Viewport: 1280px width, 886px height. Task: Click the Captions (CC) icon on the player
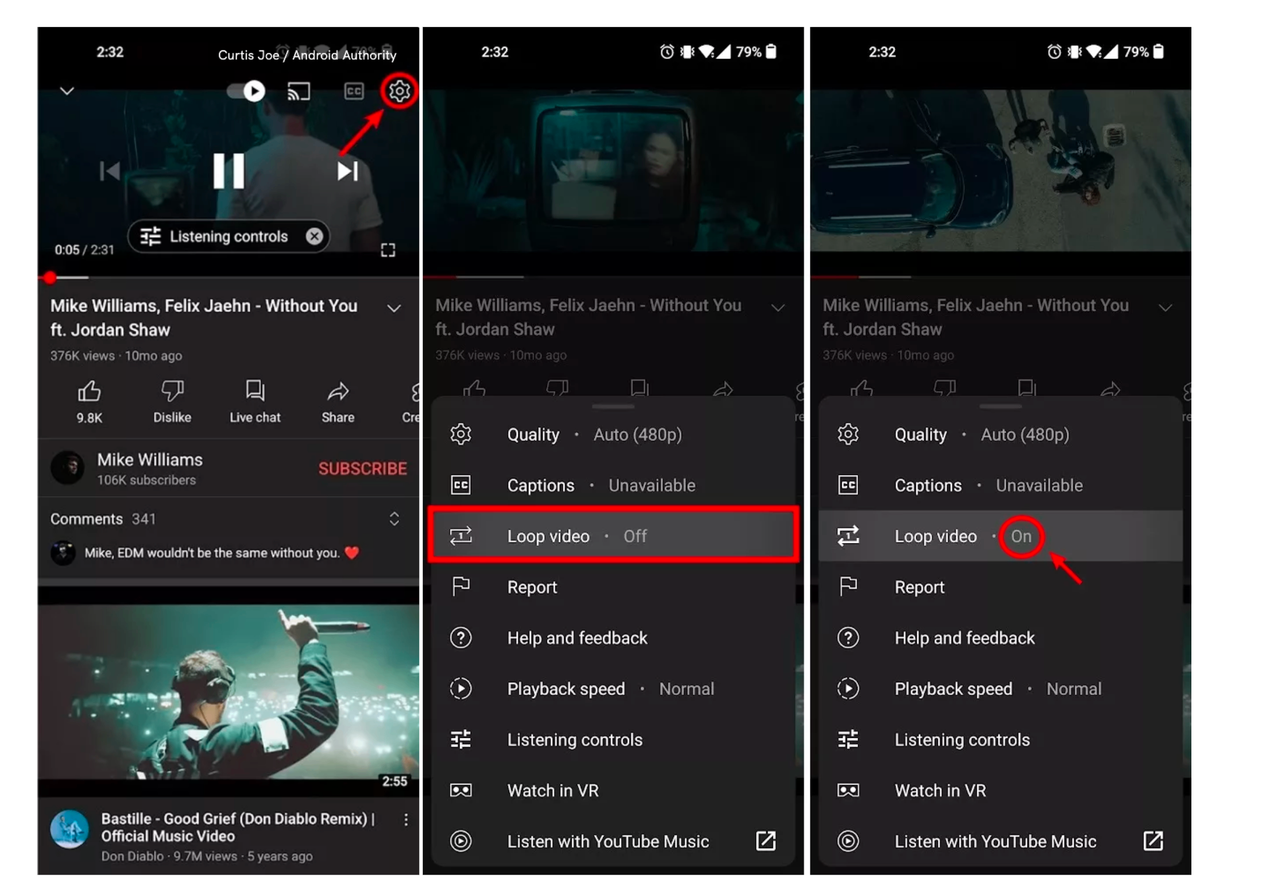(x=352, y=91)
